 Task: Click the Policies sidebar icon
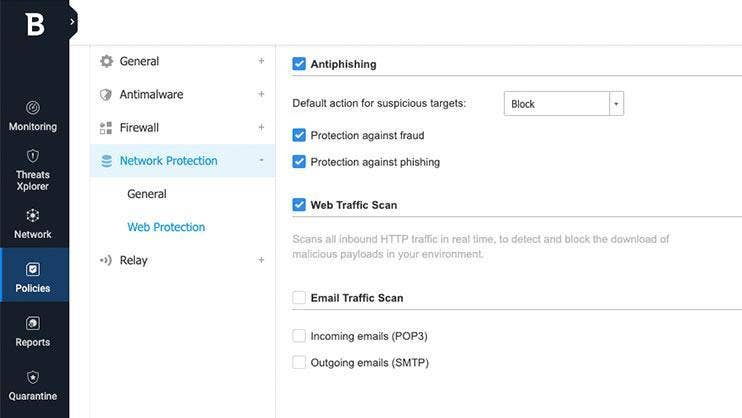point(33,269)
